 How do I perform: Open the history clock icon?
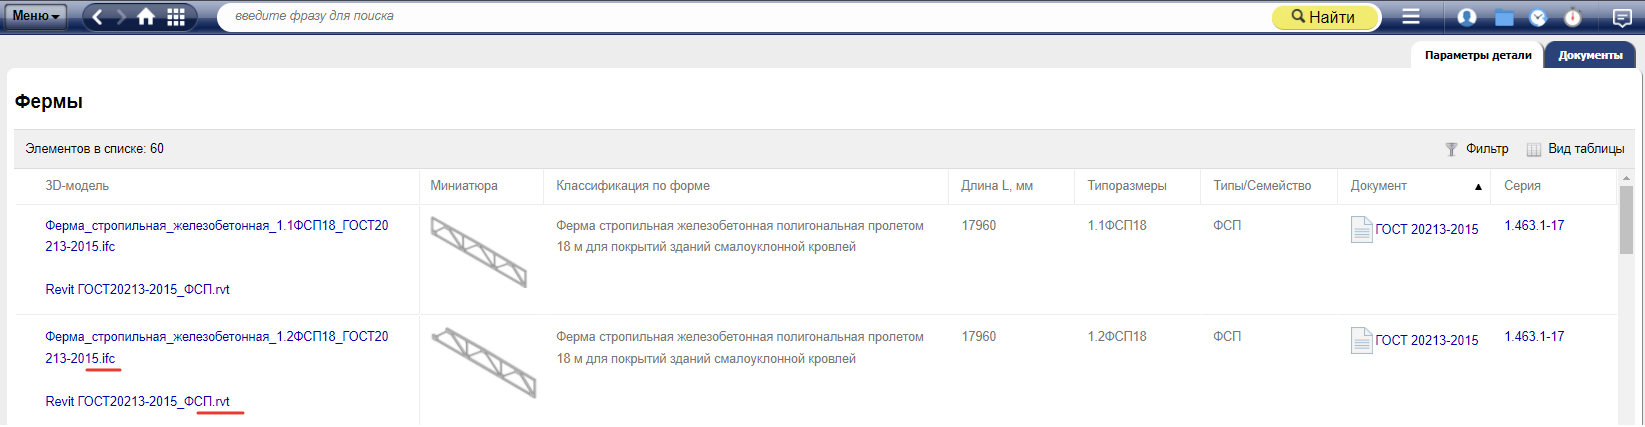(1538, 17)
